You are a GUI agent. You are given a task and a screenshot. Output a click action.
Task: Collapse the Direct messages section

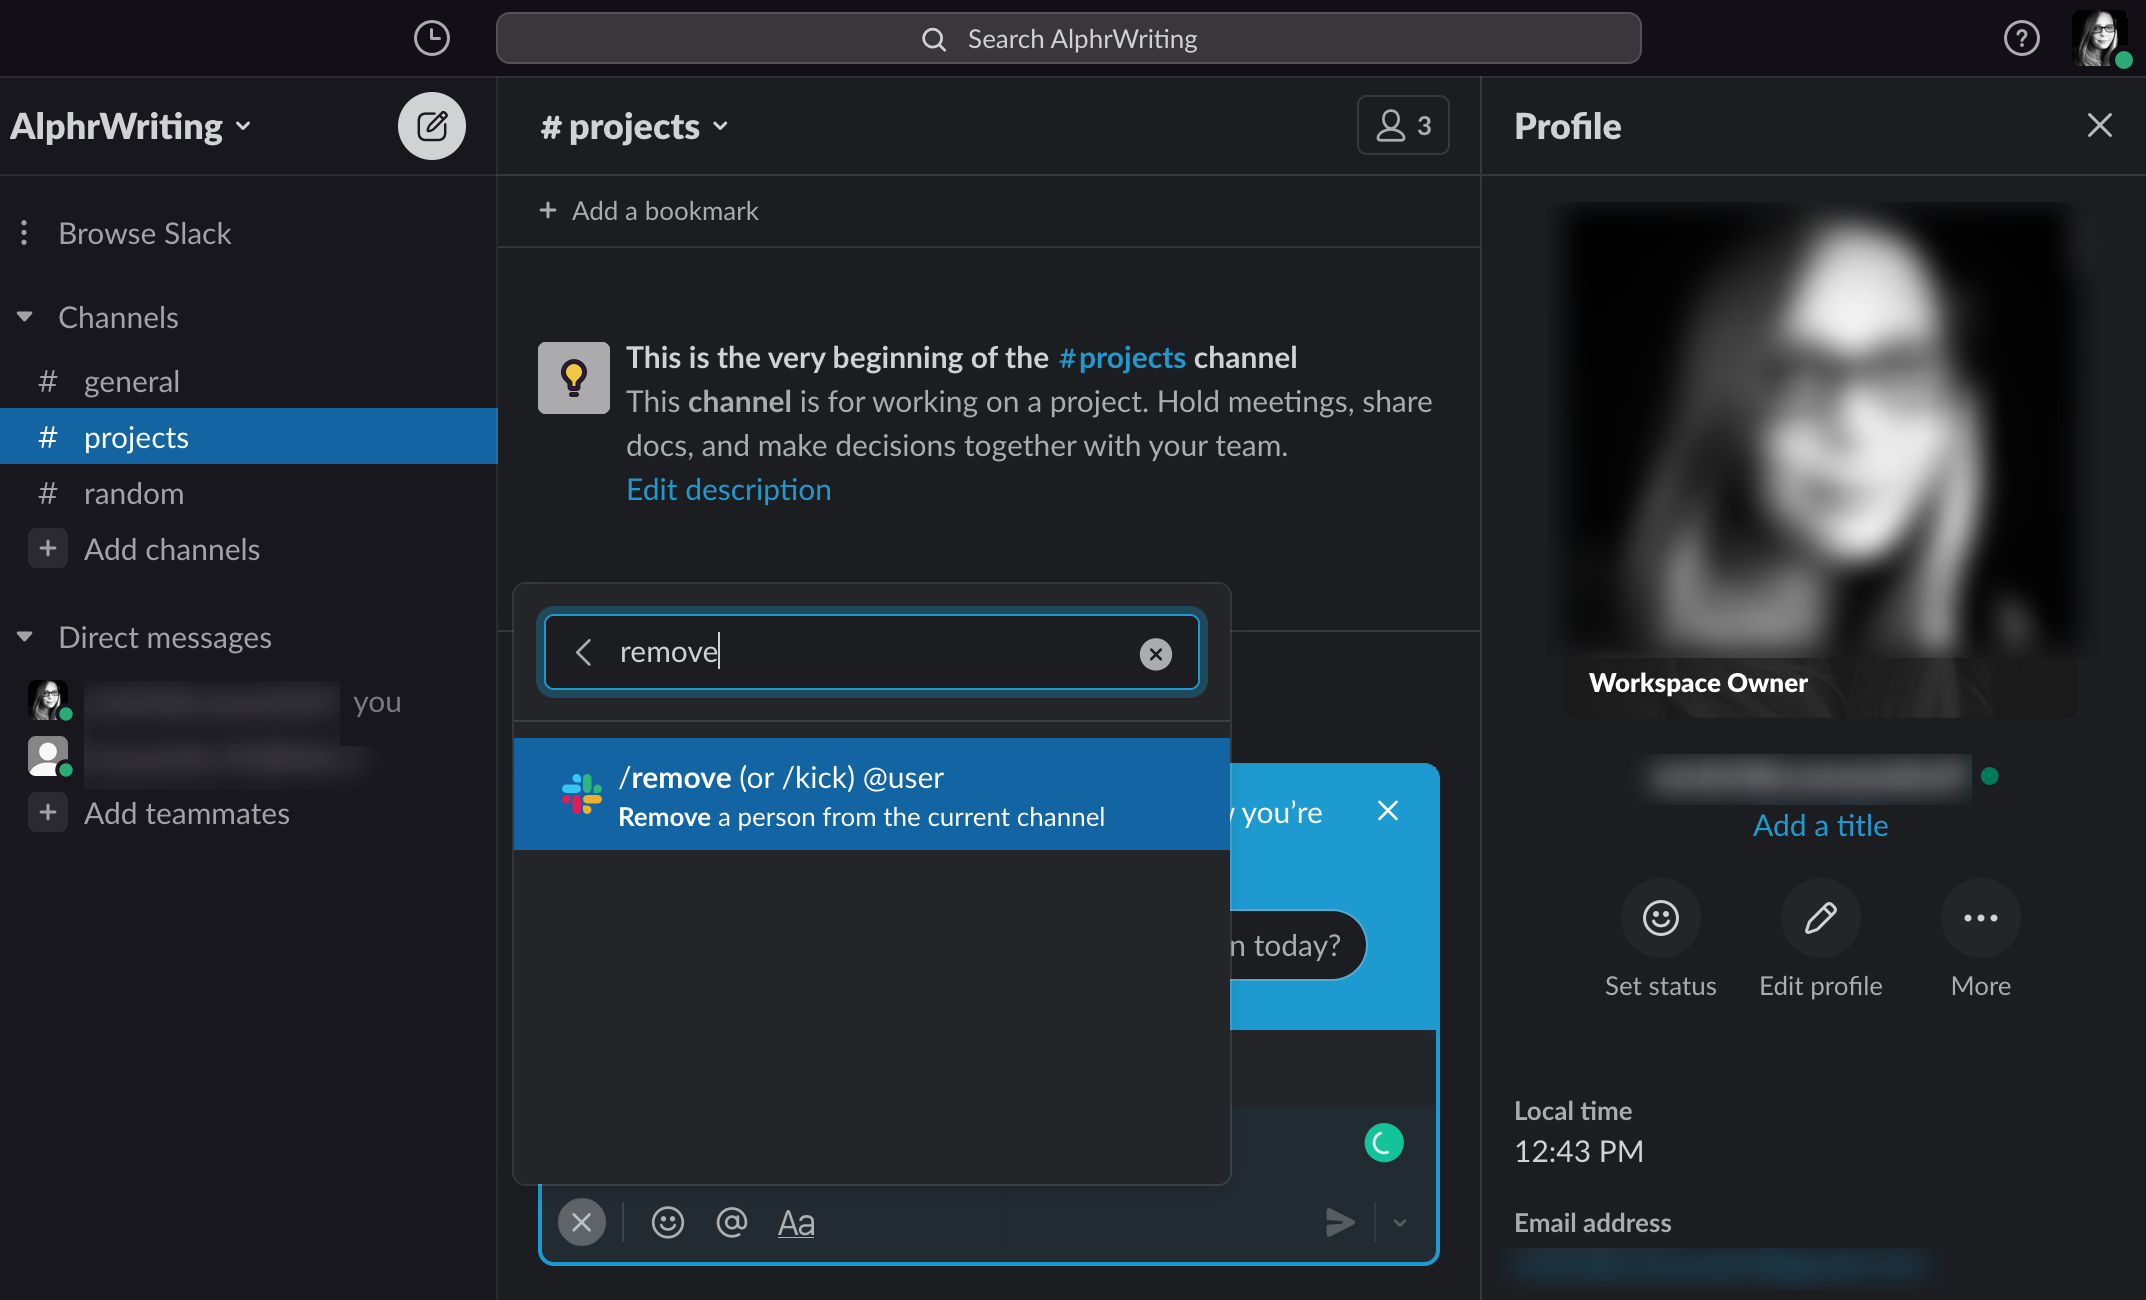pos(25,637)
